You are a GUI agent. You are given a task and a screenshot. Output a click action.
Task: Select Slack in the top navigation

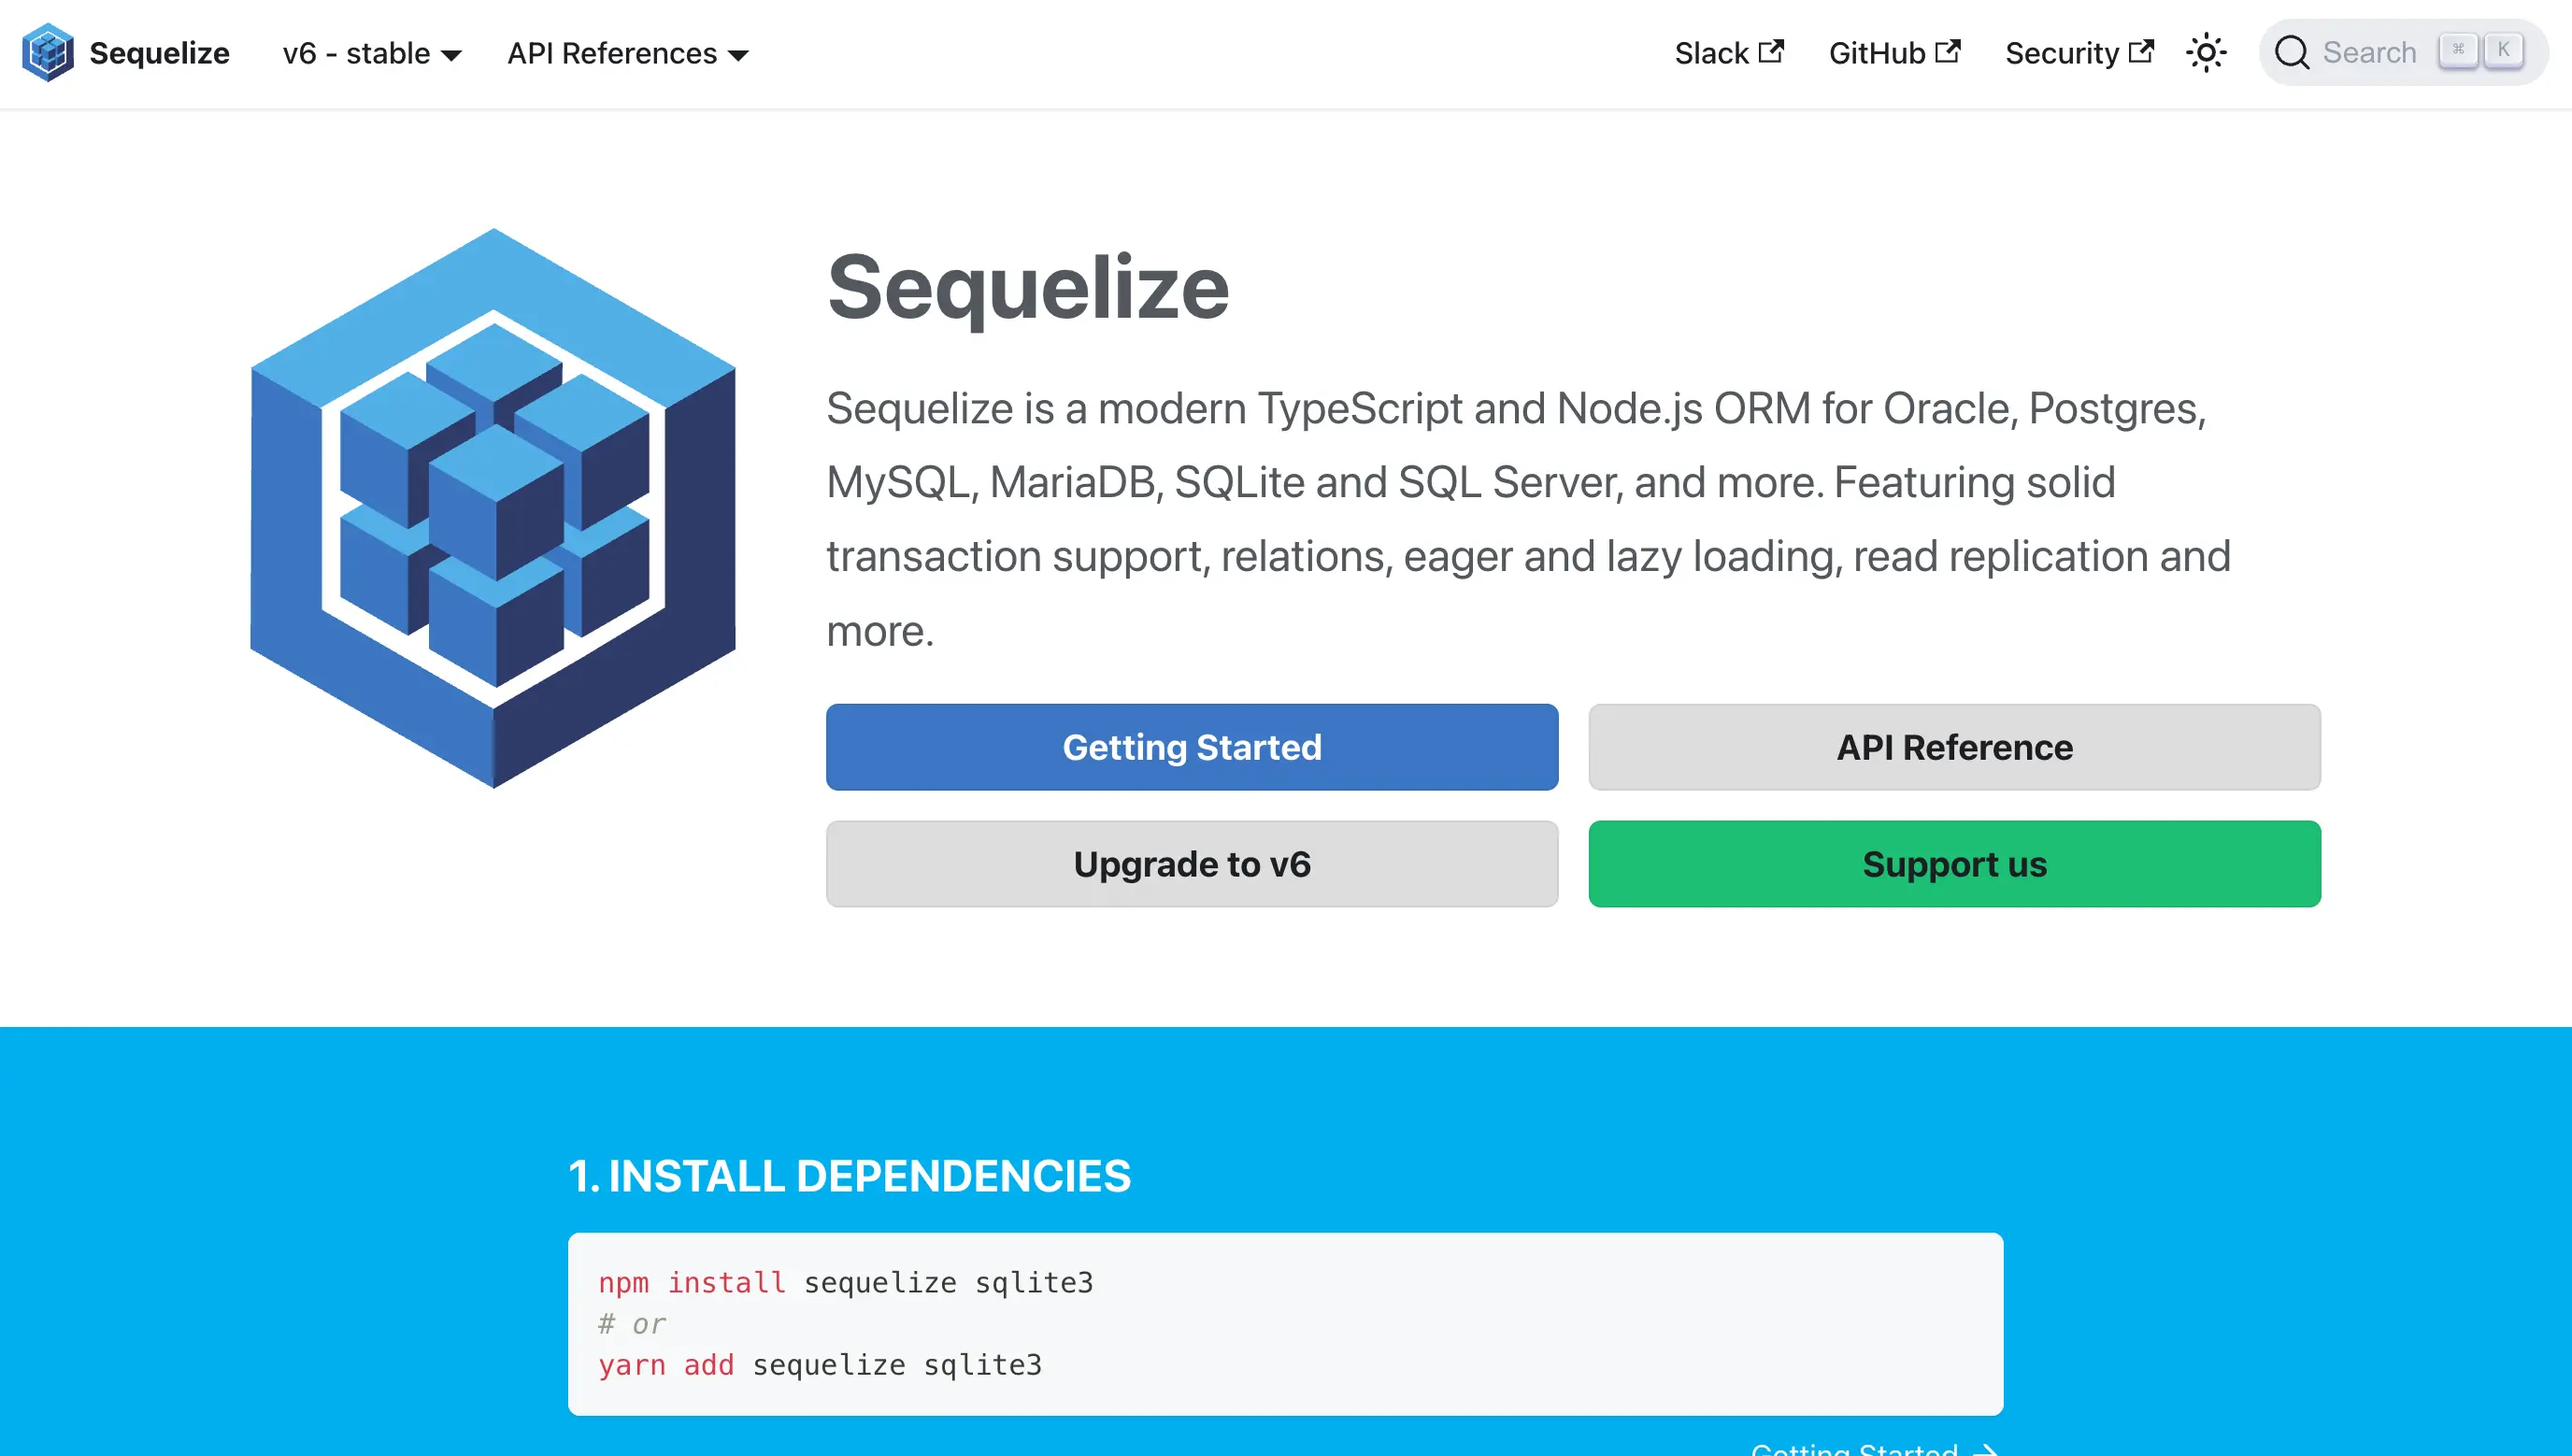[x=1714, y=52]
